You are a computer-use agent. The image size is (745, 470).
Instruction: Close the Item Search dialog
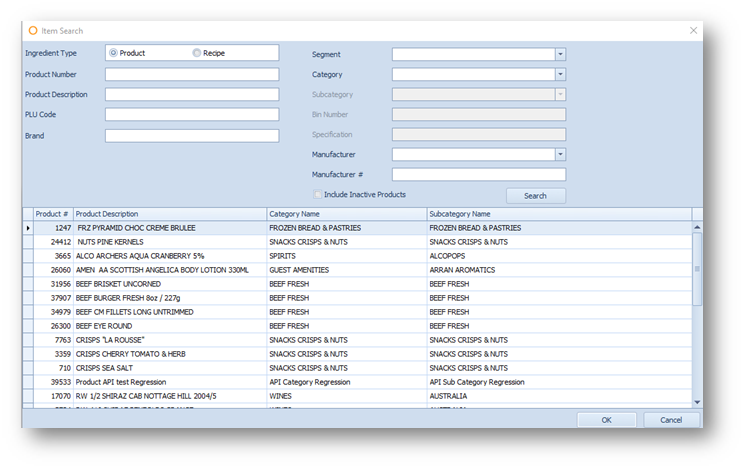(693, 30)
